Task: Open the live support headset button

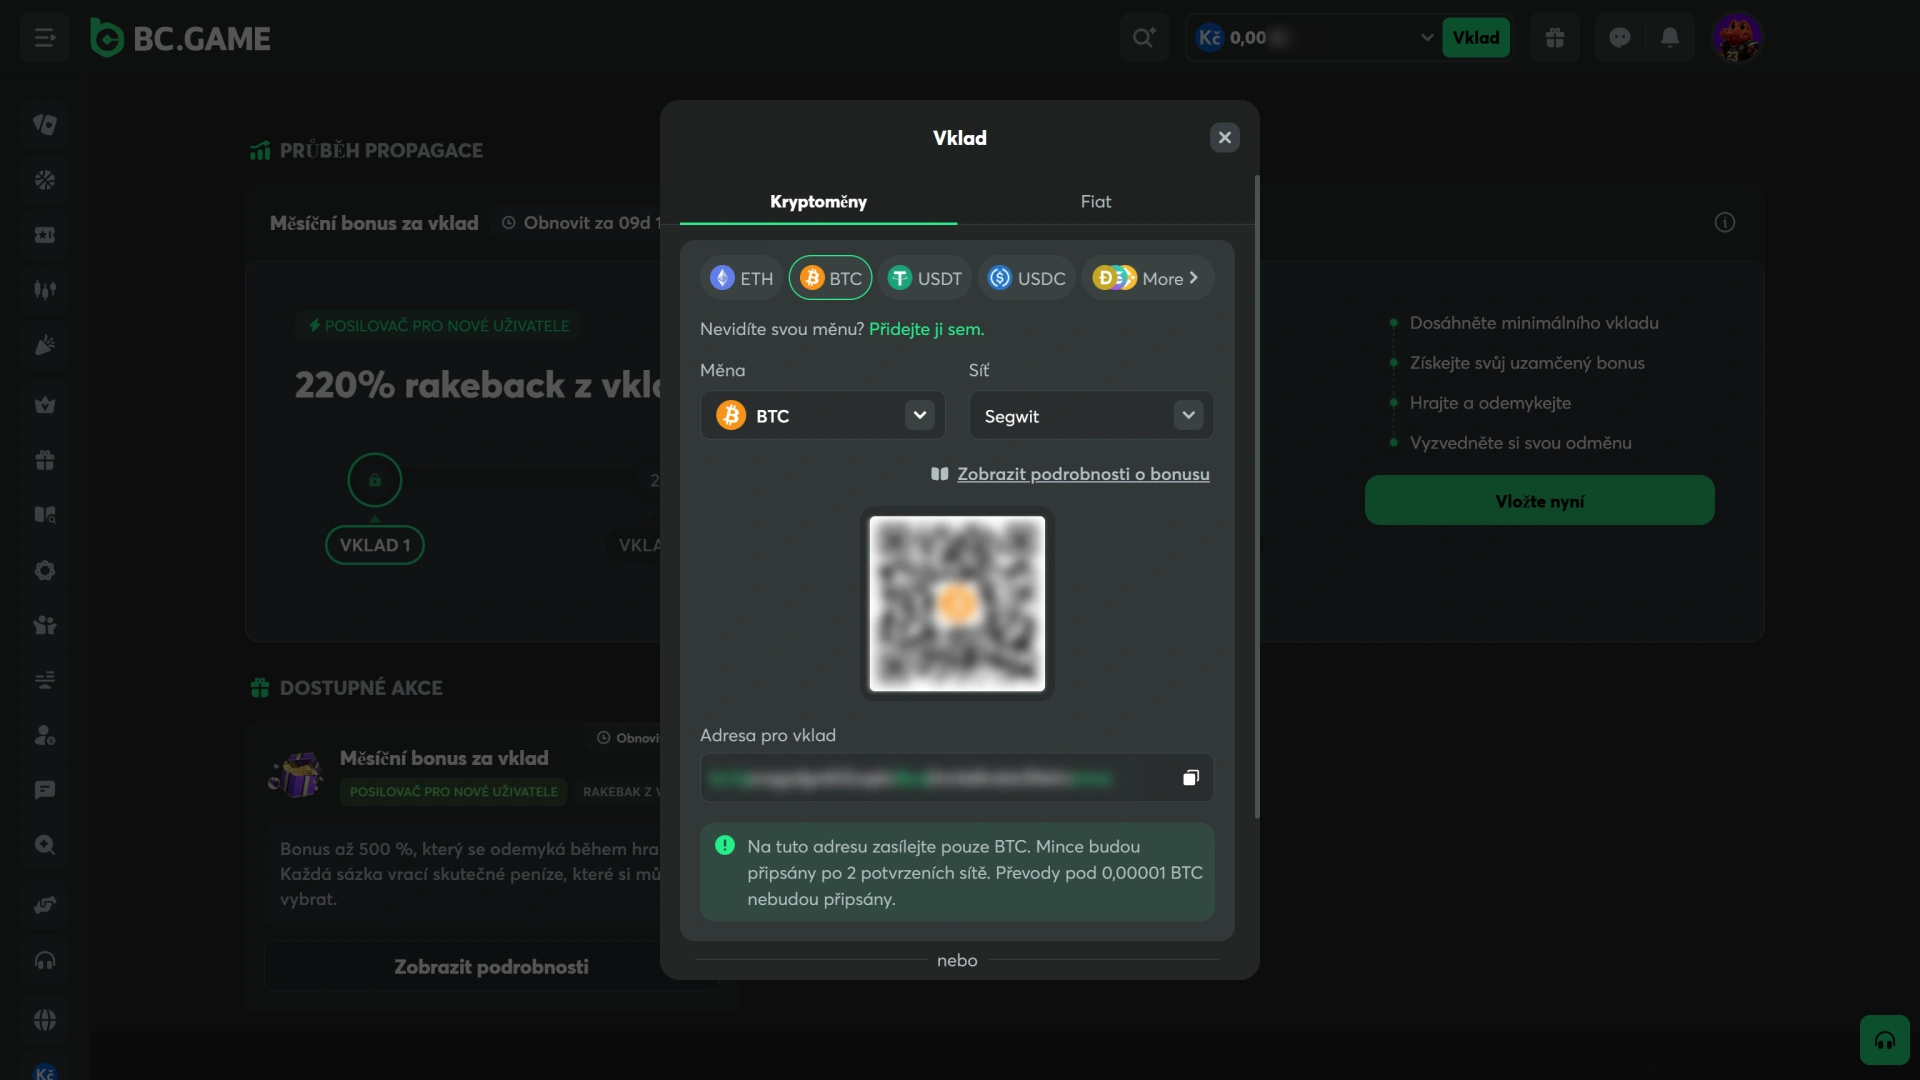Action: coord(1885,1040)
